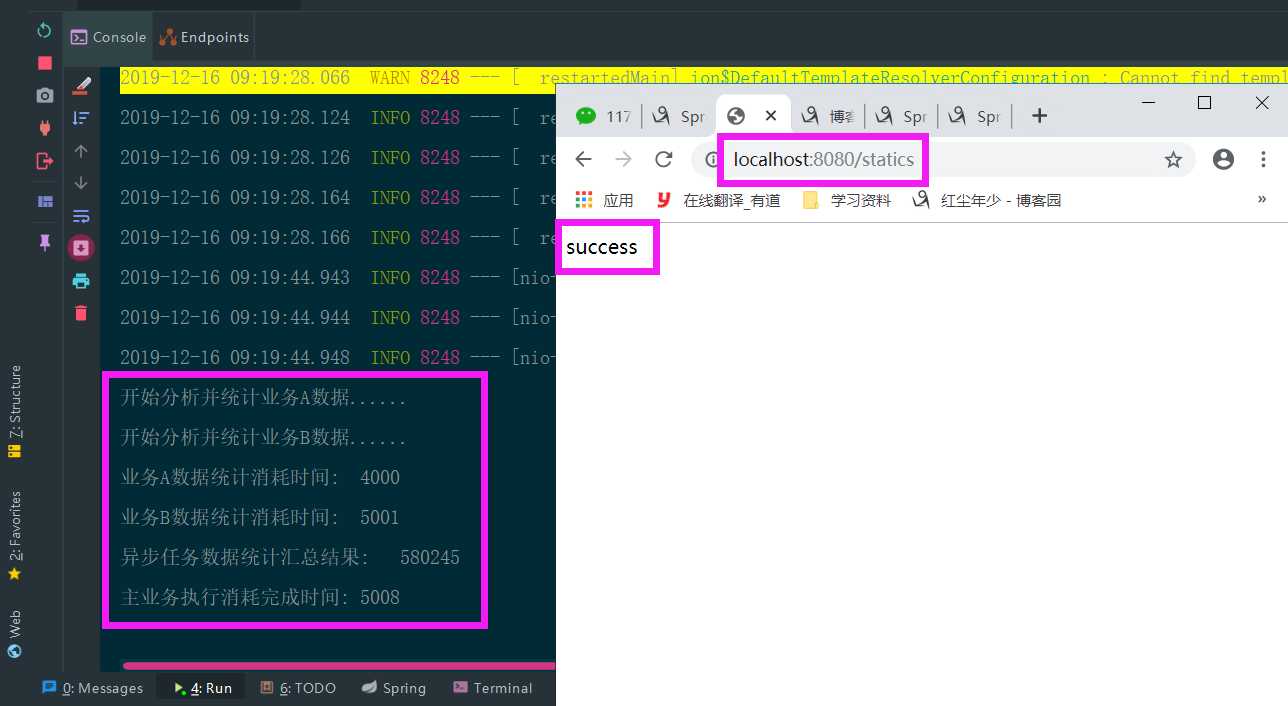The height and width of the screenshot is (706, 1288).
Task: Click the orange plug icon in run toolbar
Action: (x=44, y=127)
